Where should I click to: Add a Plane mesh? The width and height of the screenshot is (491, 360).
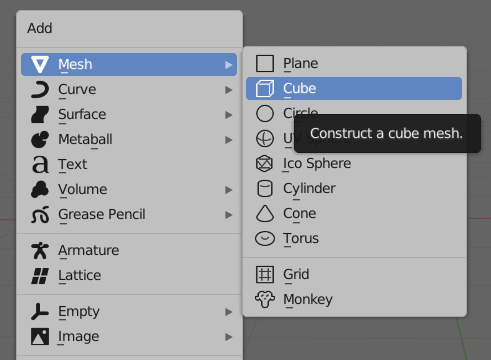354,63
